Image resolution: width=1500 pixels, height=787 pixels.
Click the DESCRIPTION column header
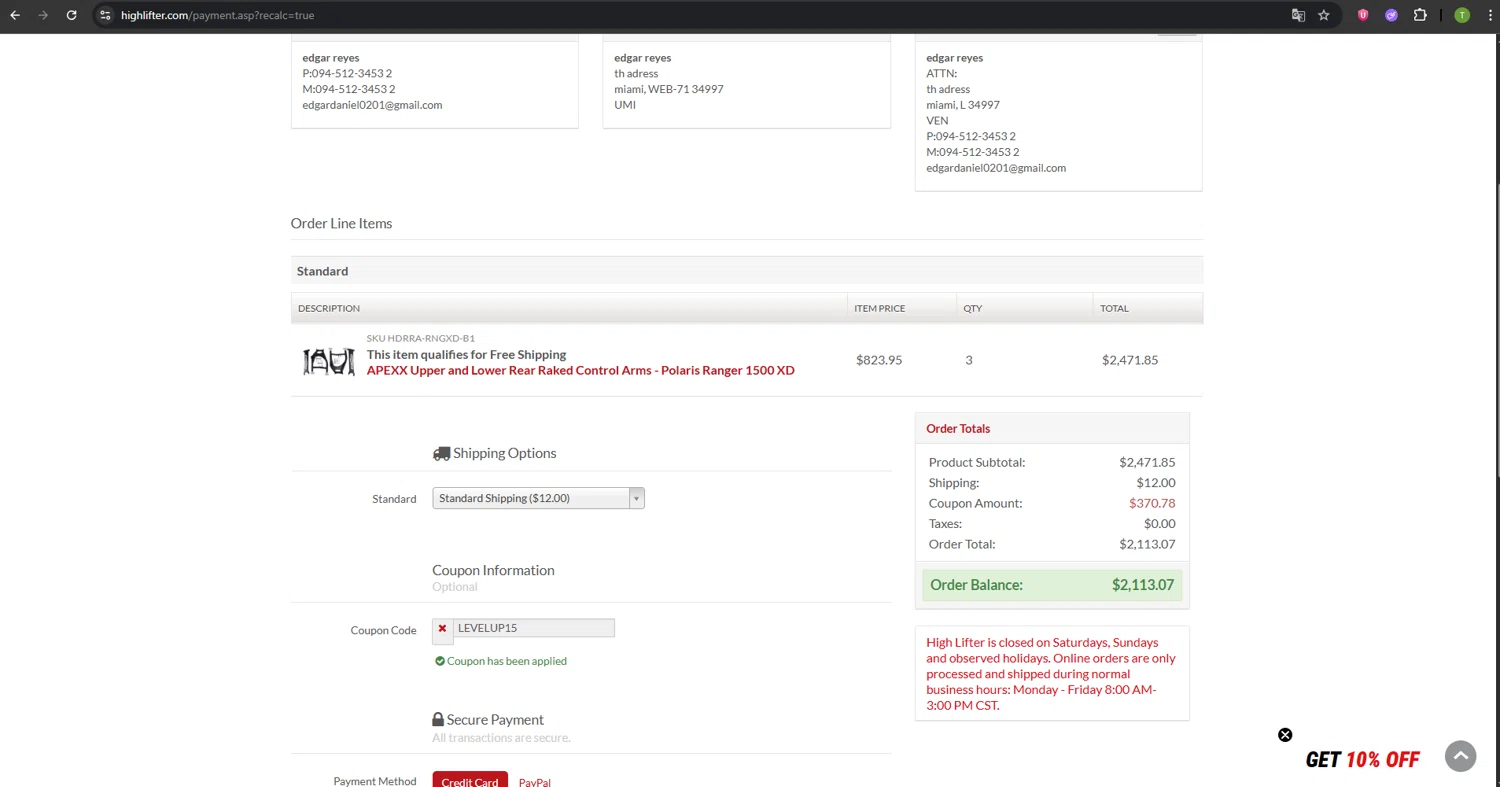coord(329,308)
